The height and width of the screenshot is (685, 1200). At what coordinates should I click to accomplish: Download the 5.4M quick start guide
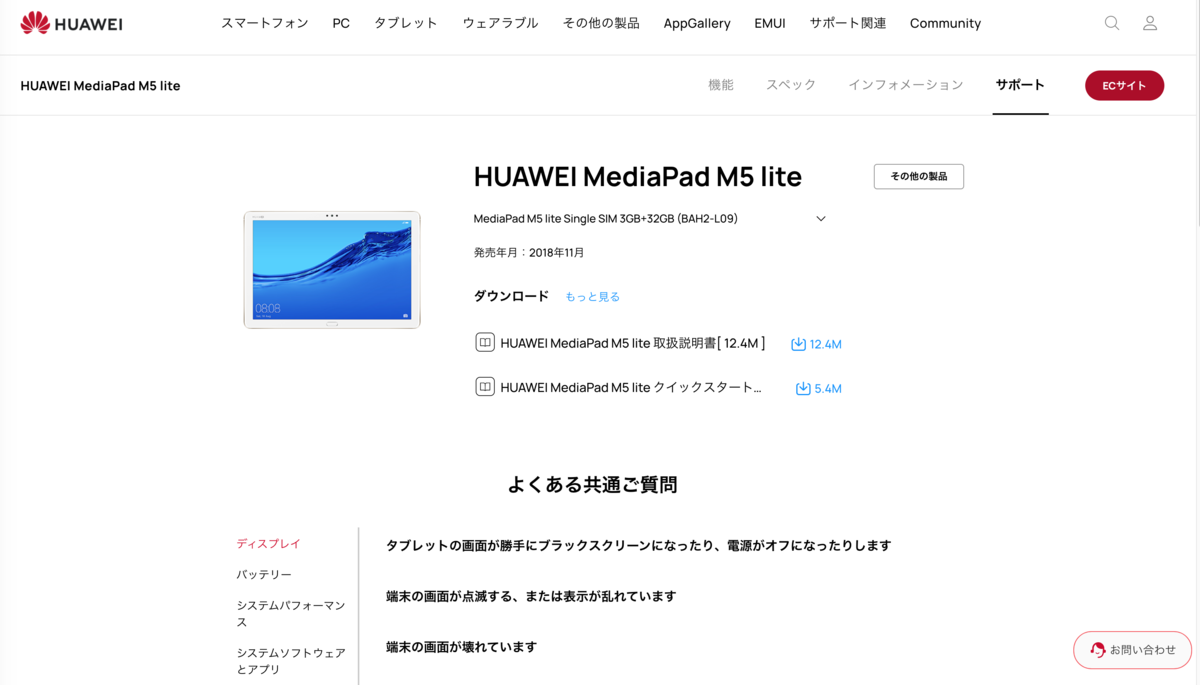819,388
